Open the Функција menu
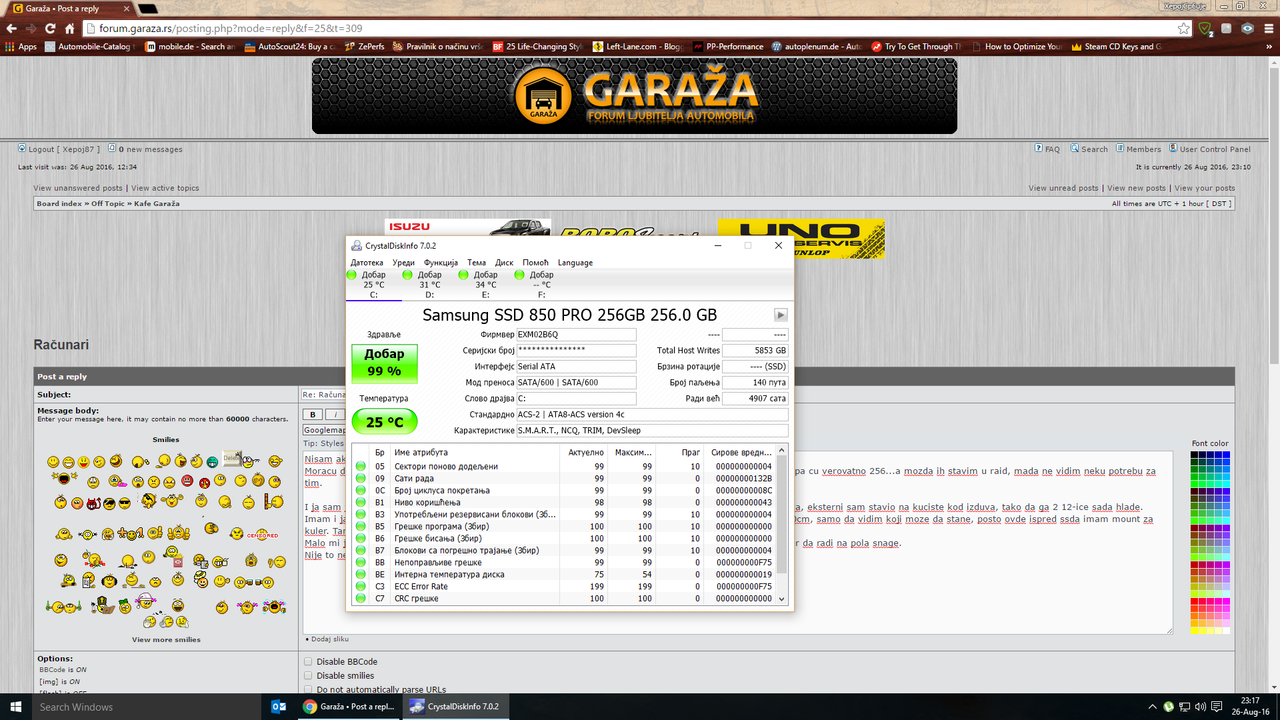 [440, 262]
